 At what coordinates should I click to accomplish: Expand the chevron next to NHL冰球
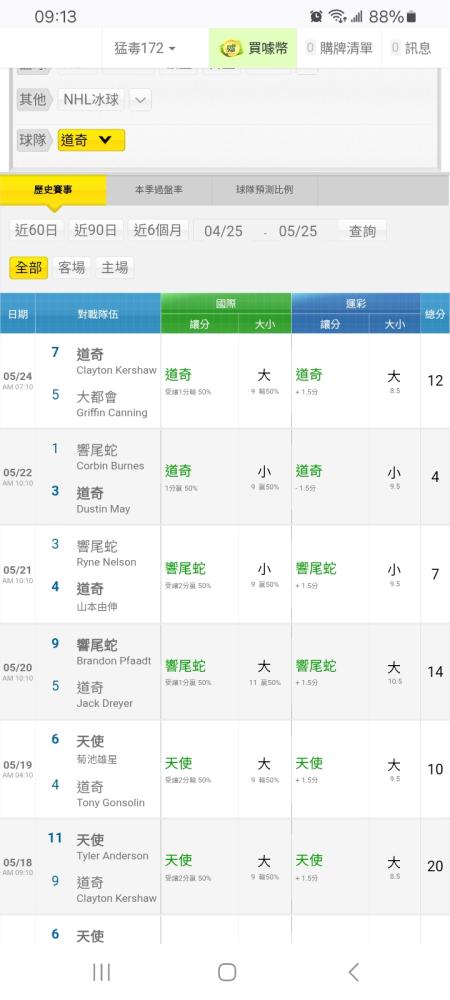(x=140, y=100)
